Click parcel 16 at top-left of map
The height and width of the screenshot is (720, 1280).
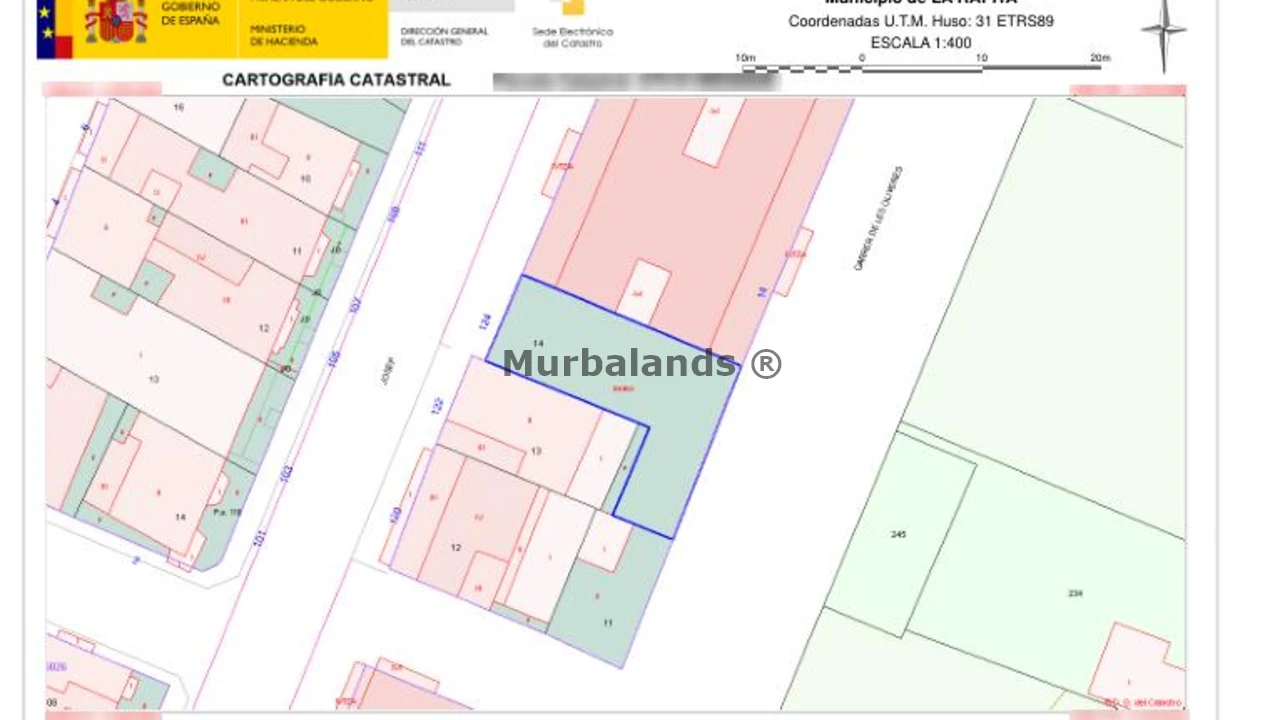[179, 106]
